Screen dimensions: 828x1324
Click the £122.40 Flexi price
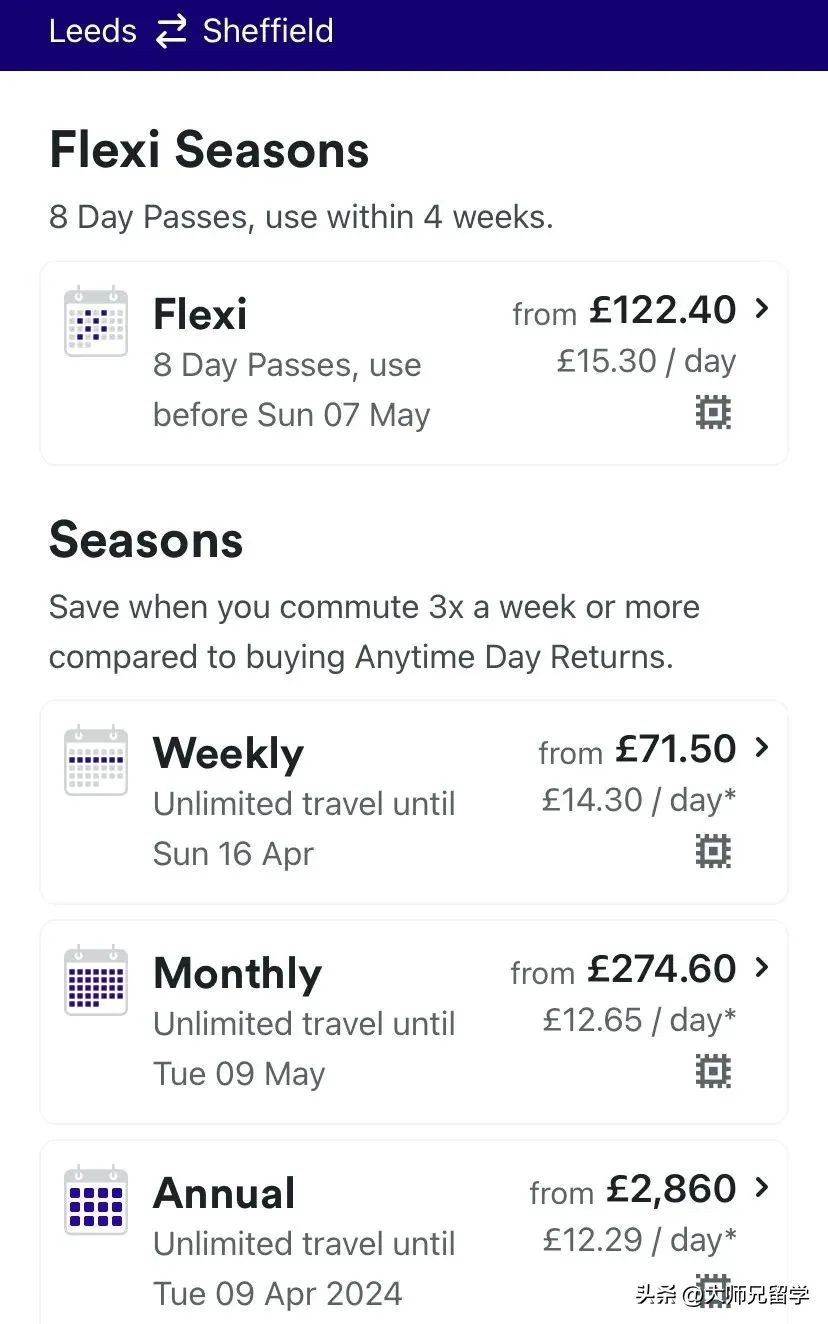[663, 310]
